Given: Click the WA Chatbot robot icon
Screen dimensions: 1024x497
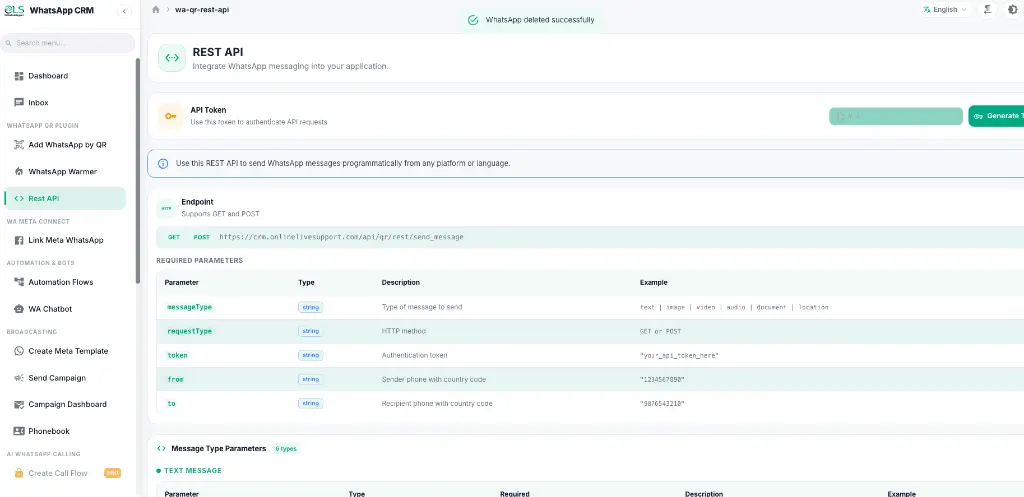Looking at the screenshot, I should click(19, 309).
